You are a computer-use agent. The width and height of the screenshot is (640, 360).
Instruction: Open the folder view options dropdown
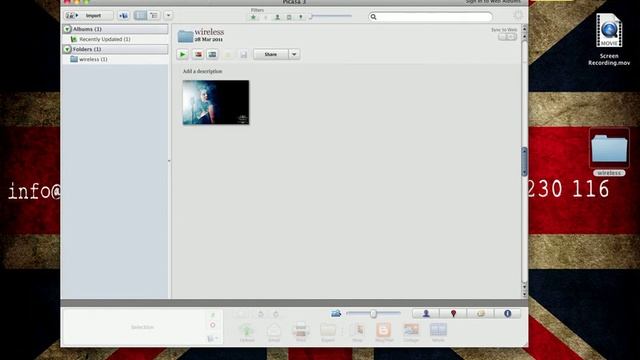point(168,16)
